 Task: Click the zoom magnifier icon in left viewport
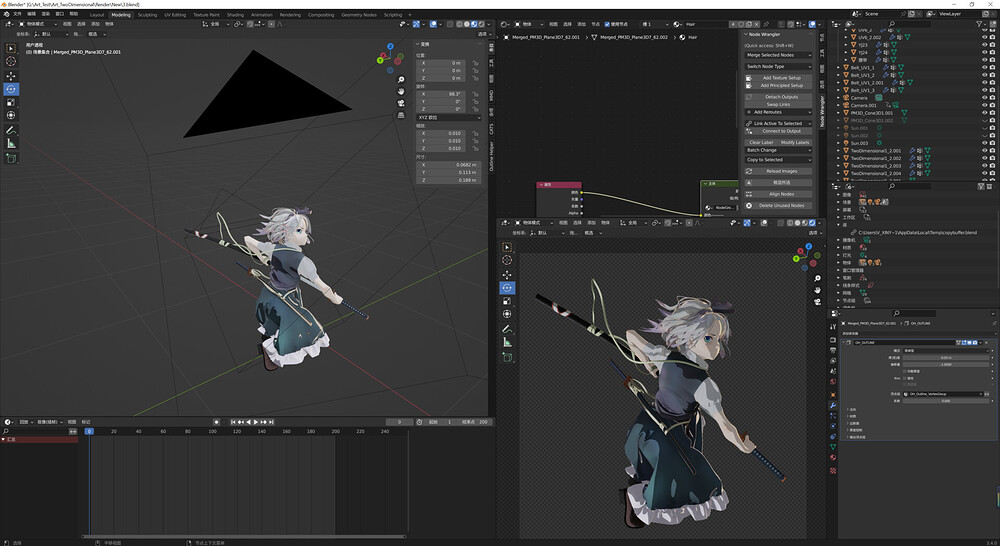click(401, 80)
